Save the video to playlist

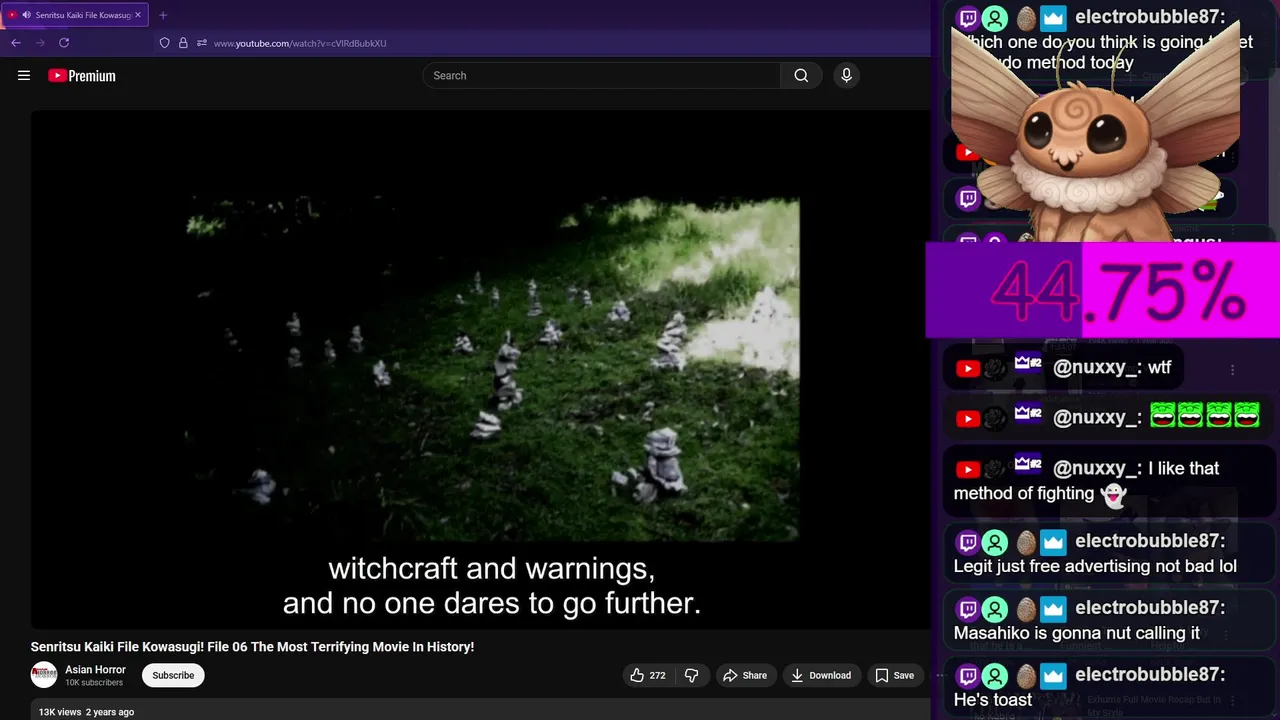tap(894, 675)
